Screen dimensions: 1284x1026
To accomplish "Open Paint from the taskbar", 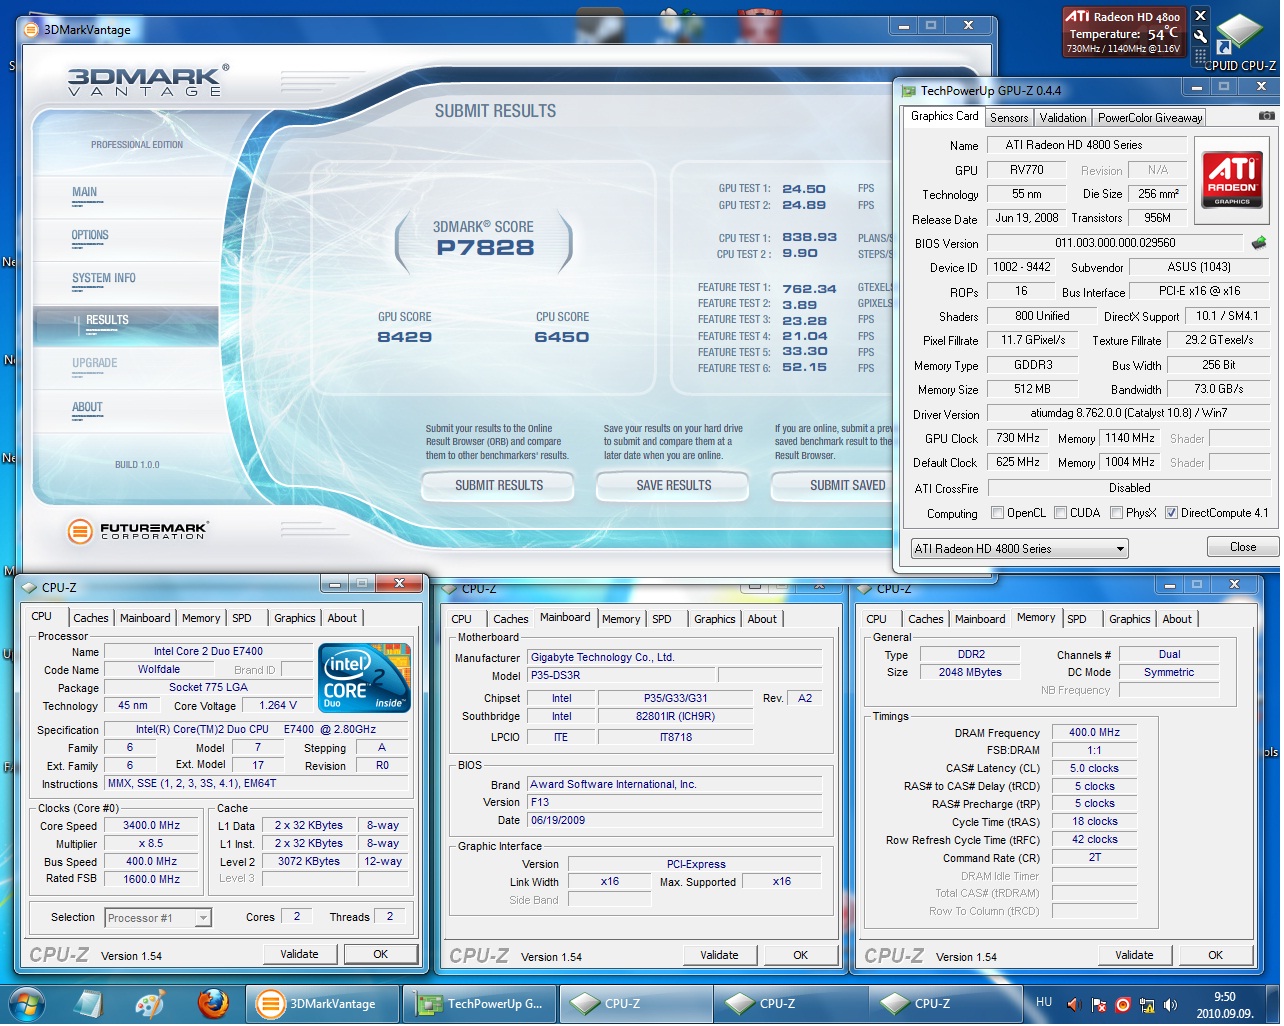I will [x=150, y=1003].
